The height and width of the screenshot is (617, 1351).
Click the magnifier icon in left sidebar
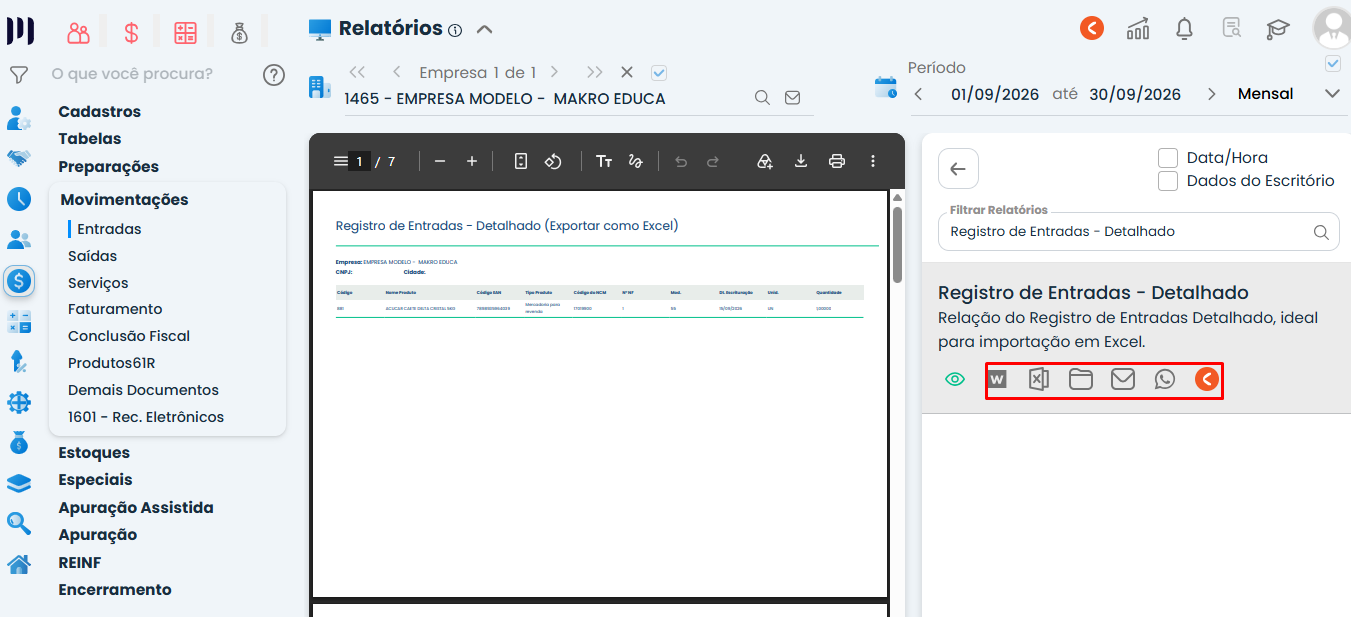[18, 522]
